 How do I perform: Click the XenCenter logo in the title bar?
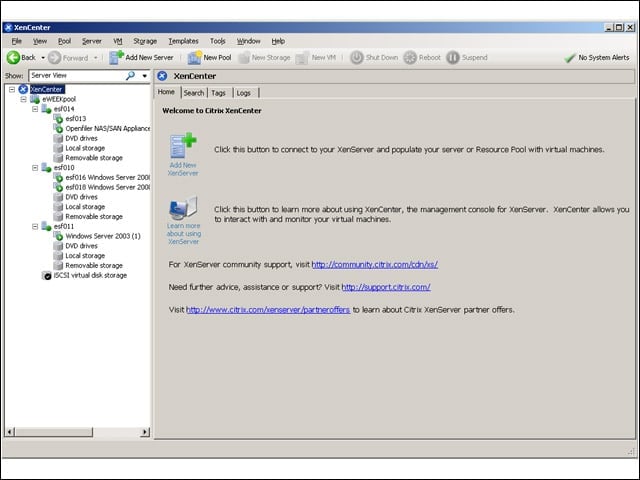pyautogui.click(x=8, y=28)
